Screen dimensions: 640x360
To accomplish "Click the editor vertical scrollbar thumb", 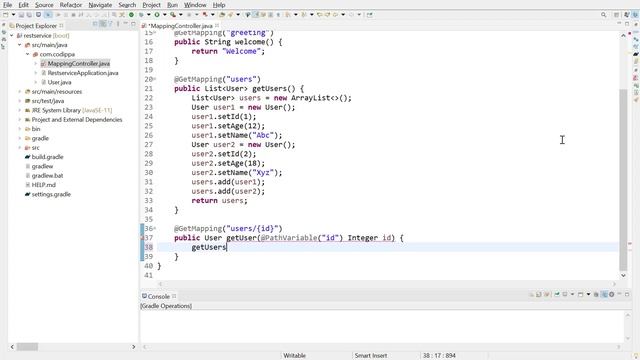I will [x=623, y=180].
